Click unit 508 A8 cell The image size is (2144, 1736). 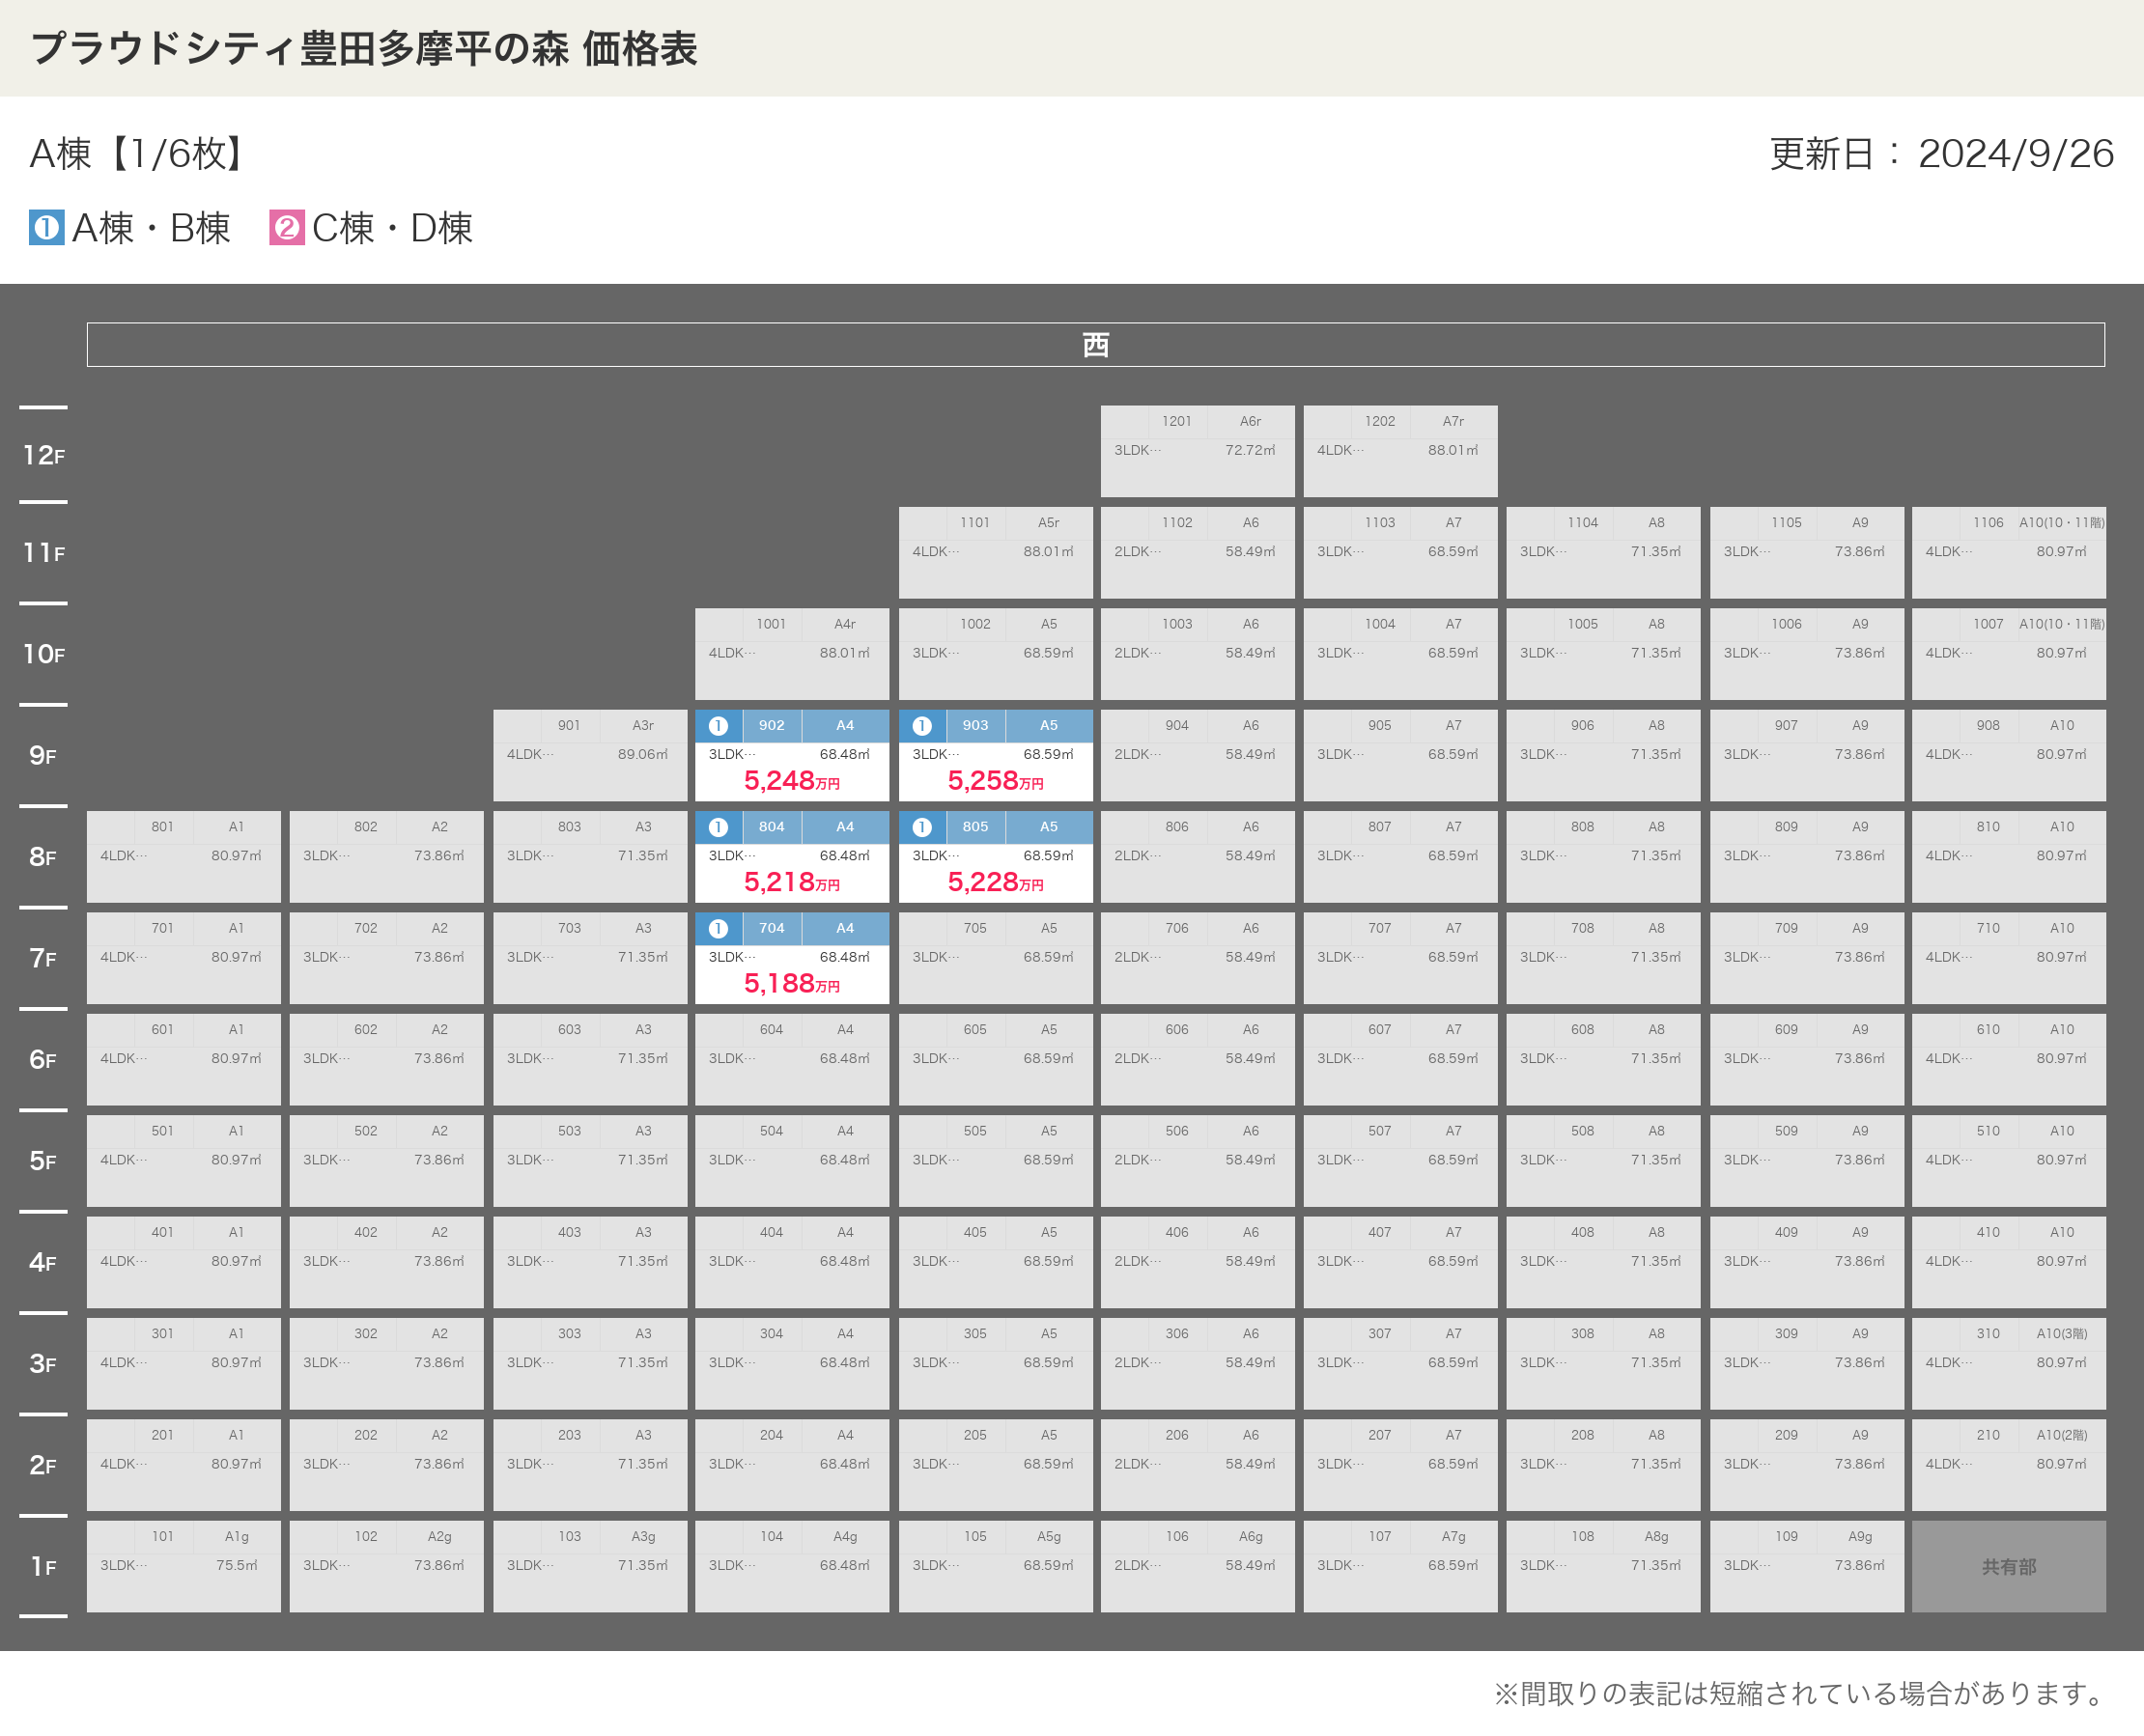[x=1603, y=1161]
